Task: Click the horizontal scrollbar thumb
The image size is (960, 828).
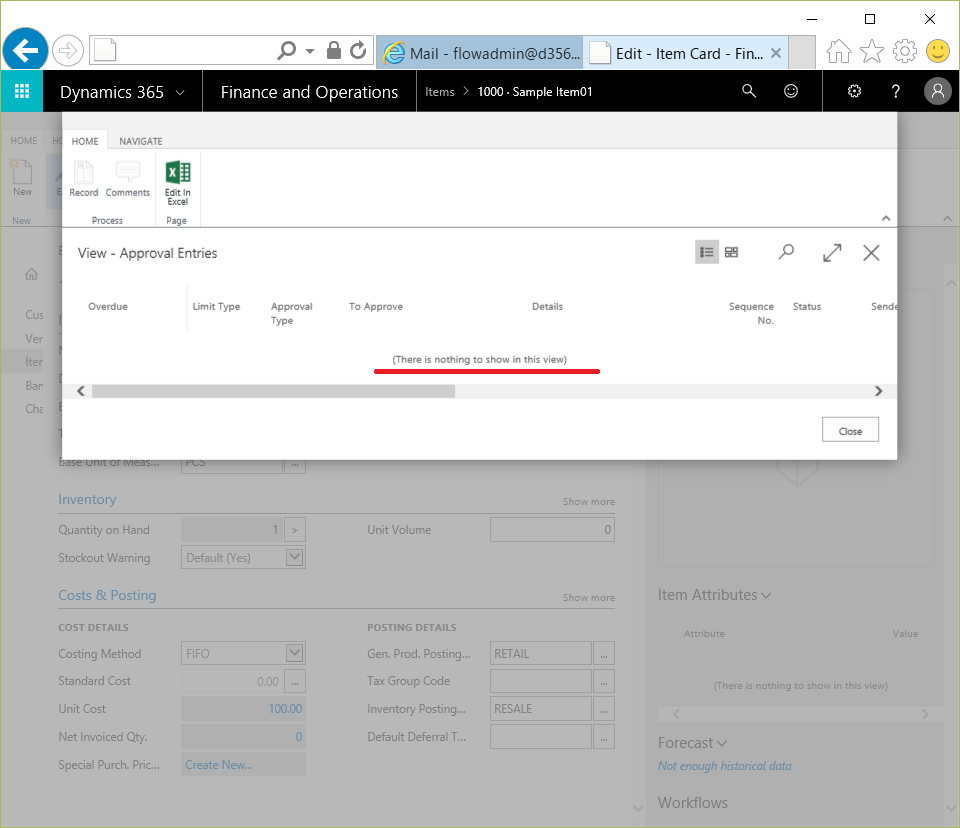Action: pos(273,391)
